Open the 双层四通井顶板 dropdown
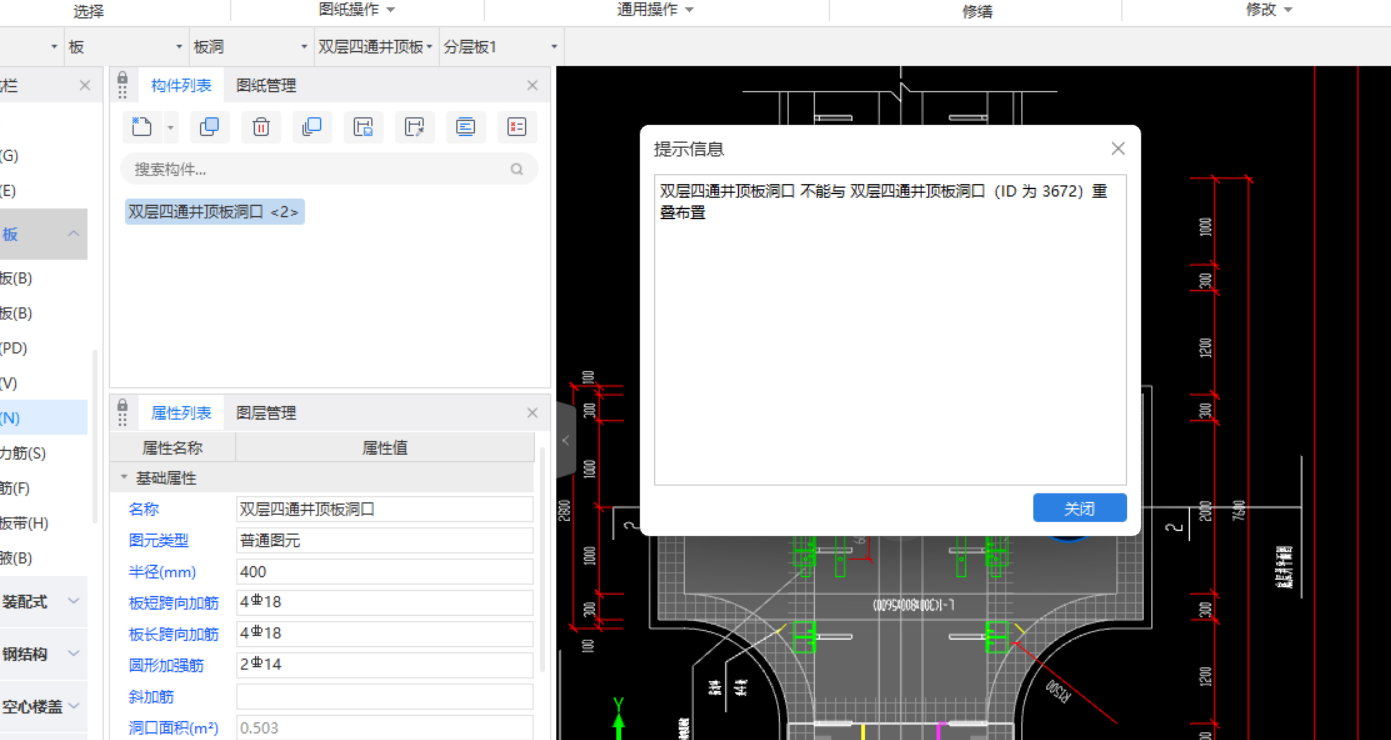Viewport: 1391px width, 740px height. pyautogui.click(x=376, y=46)
